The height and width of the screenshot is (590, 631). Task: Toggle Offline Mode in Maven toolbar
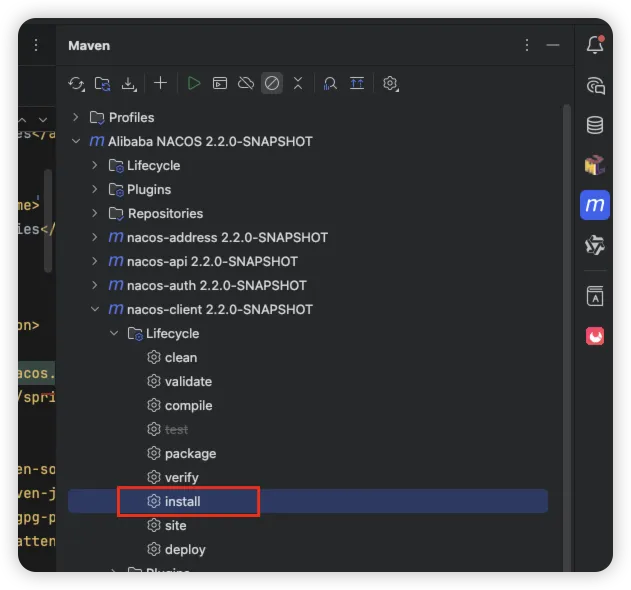tap(246, 84)
